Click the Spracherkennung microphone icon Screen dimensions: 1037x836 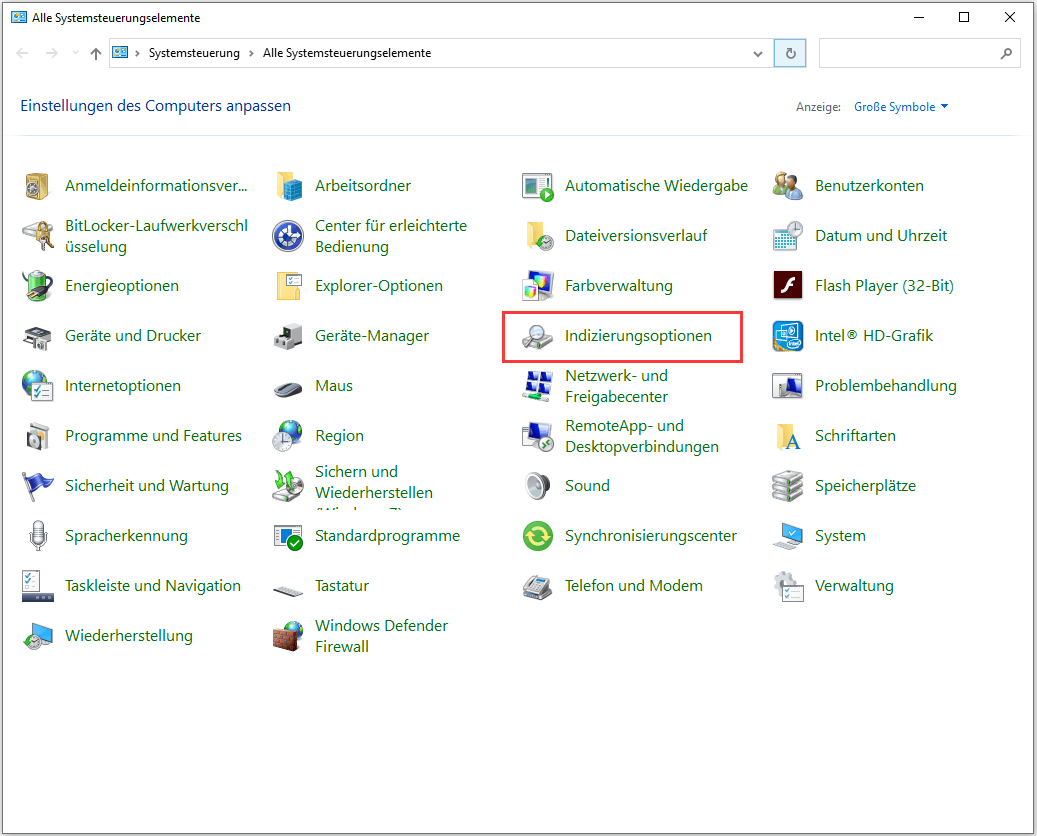pos(37,536)
